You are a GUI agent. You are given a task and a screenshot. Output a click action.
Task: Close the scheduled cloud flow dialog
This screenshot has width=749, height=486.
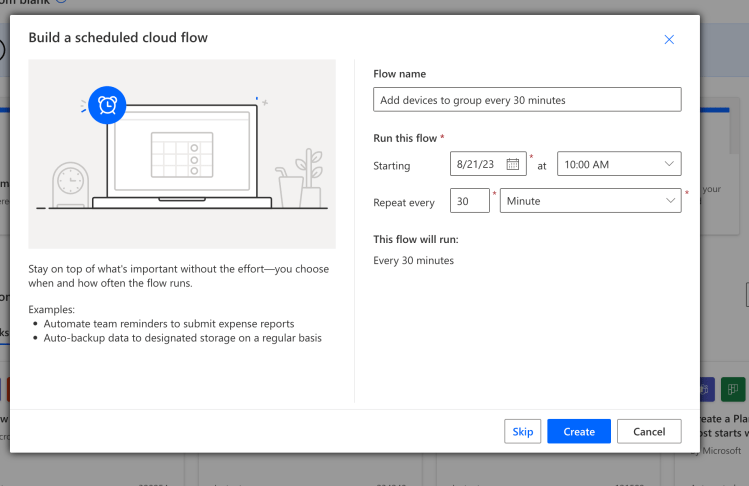[669, 39]
